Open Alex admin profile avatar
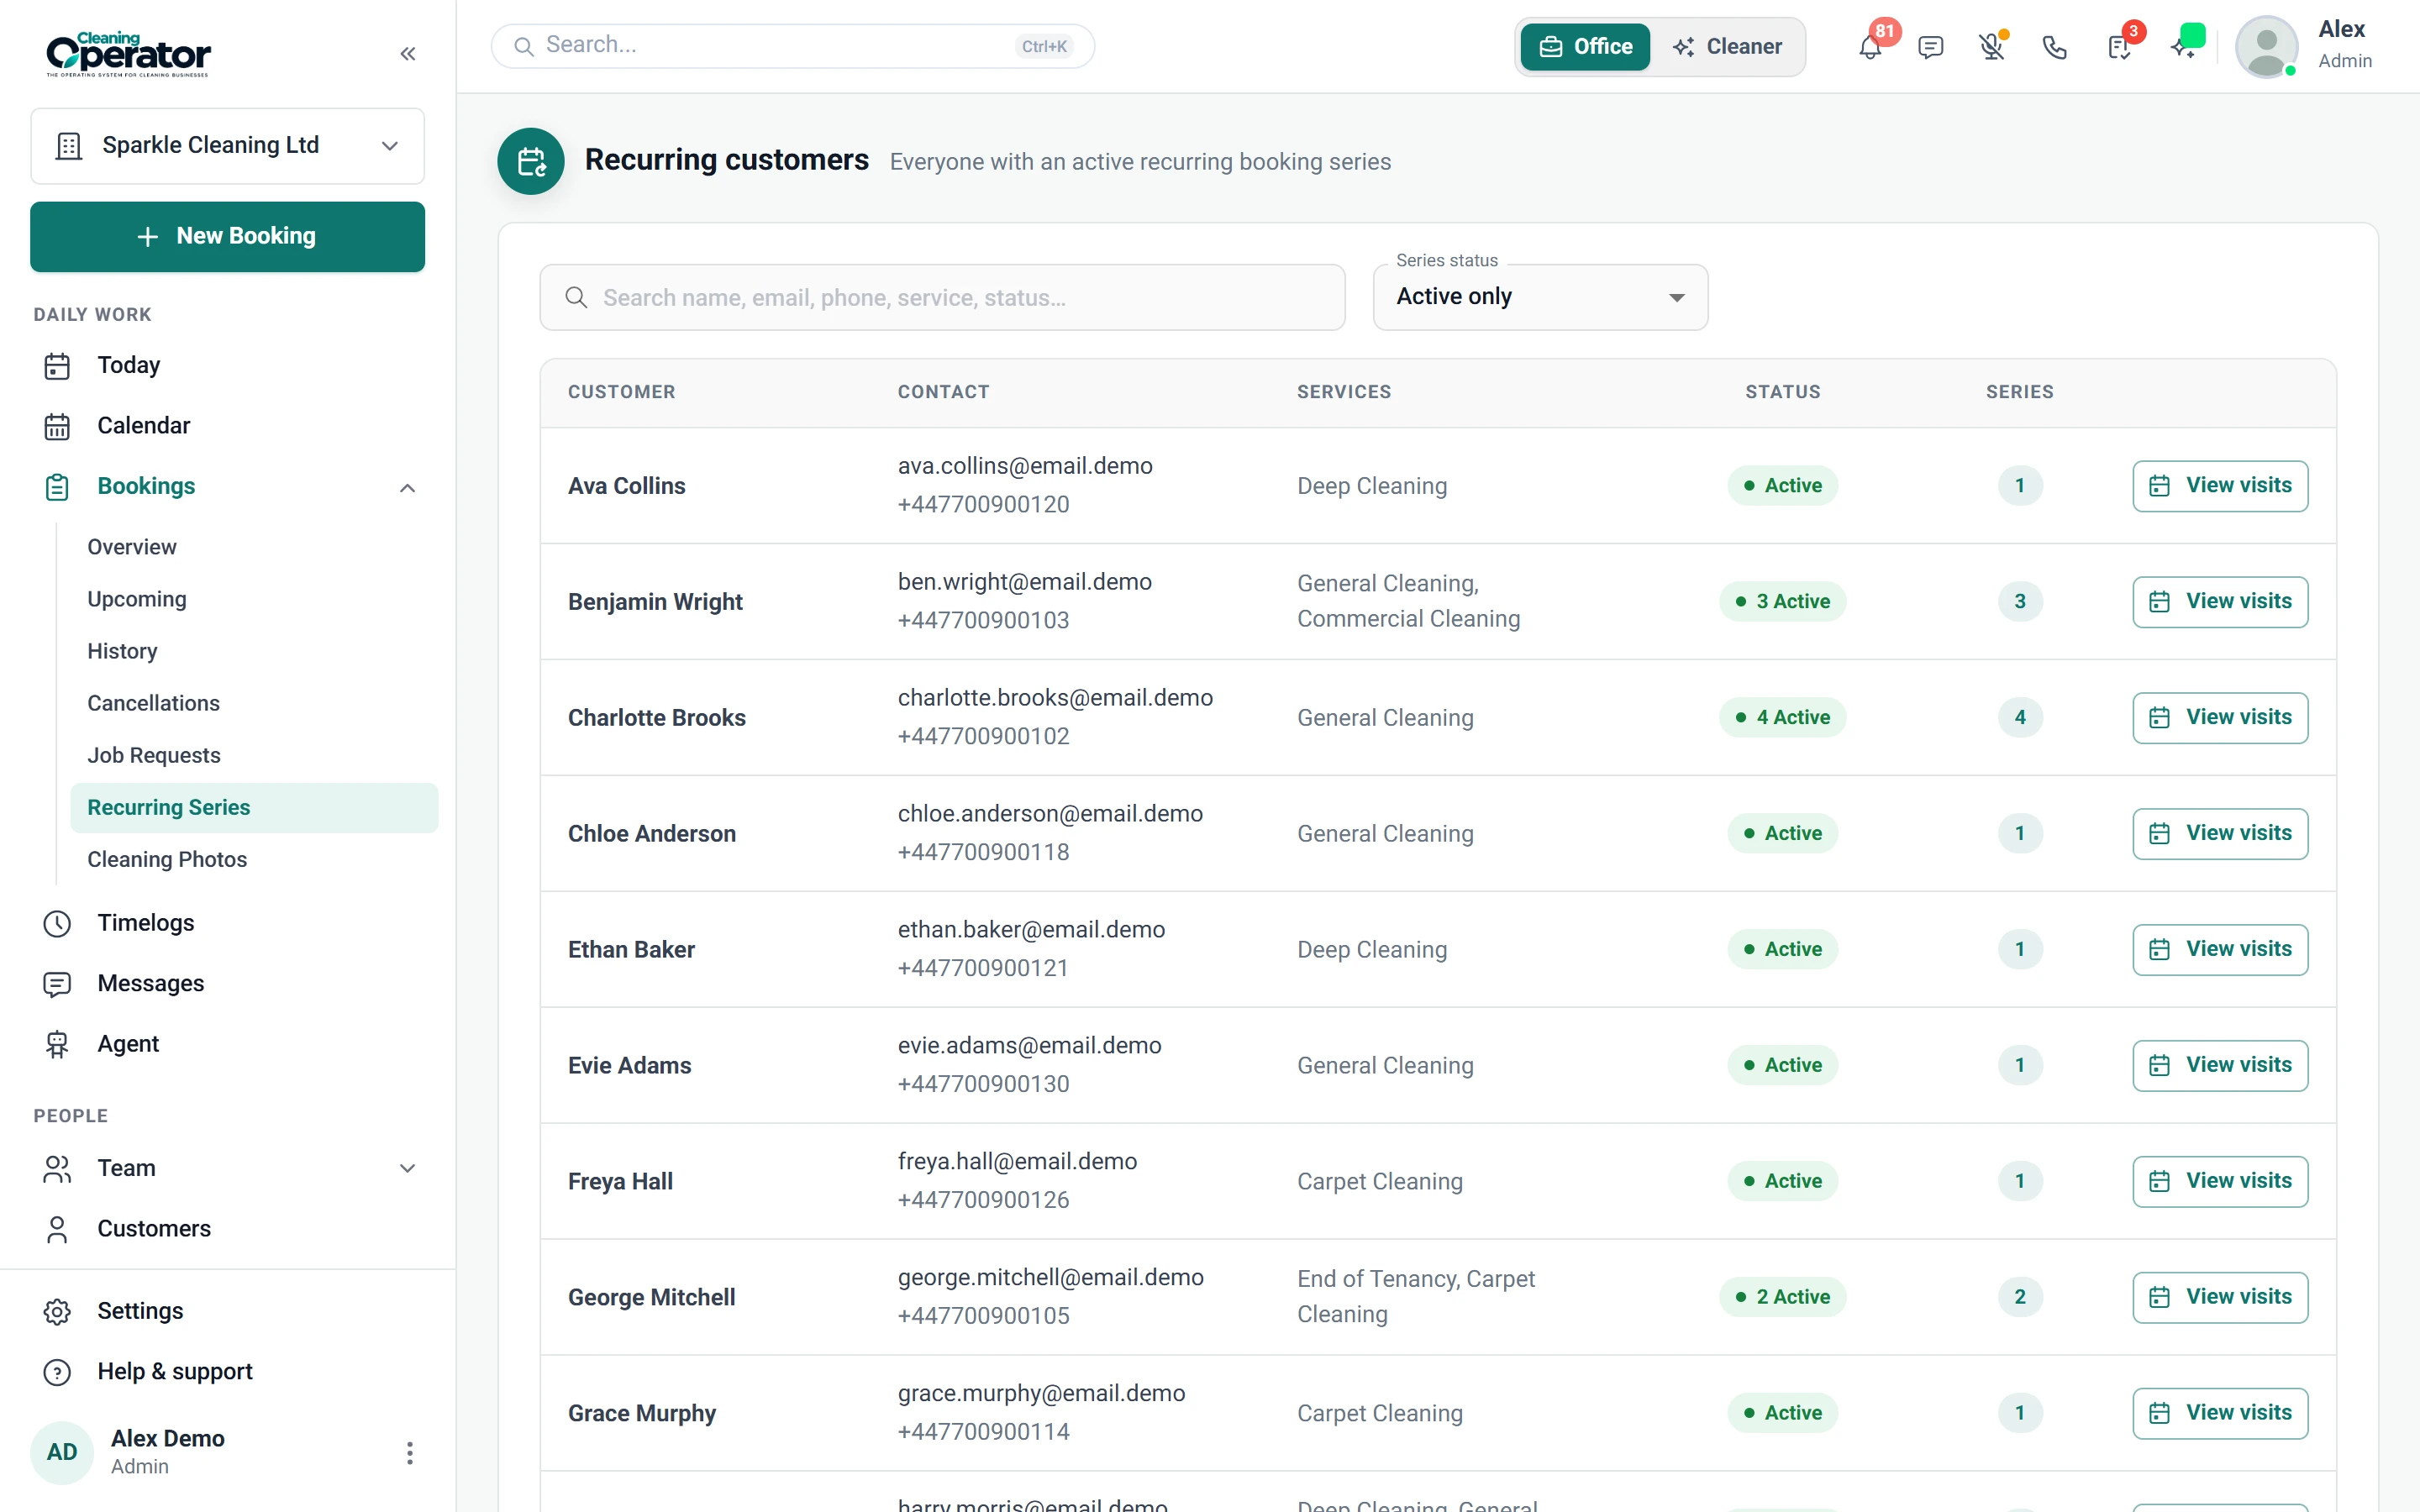 tap(2265, 46)
